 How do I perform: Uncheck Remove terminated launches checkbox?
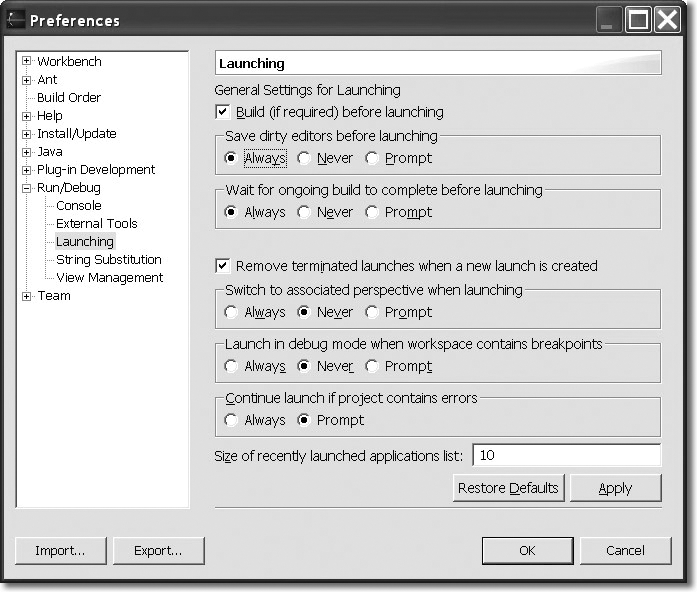[x=223, y=266]
